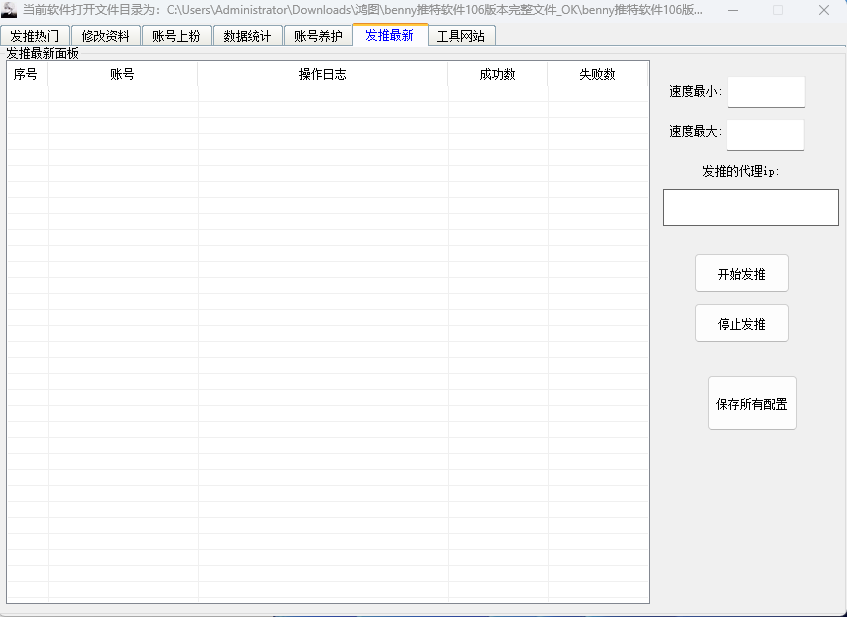The height and width of the screenshot is (617, 847).
Task: Switch to the 工具网站 tab
Action: [x=461, y=36]
